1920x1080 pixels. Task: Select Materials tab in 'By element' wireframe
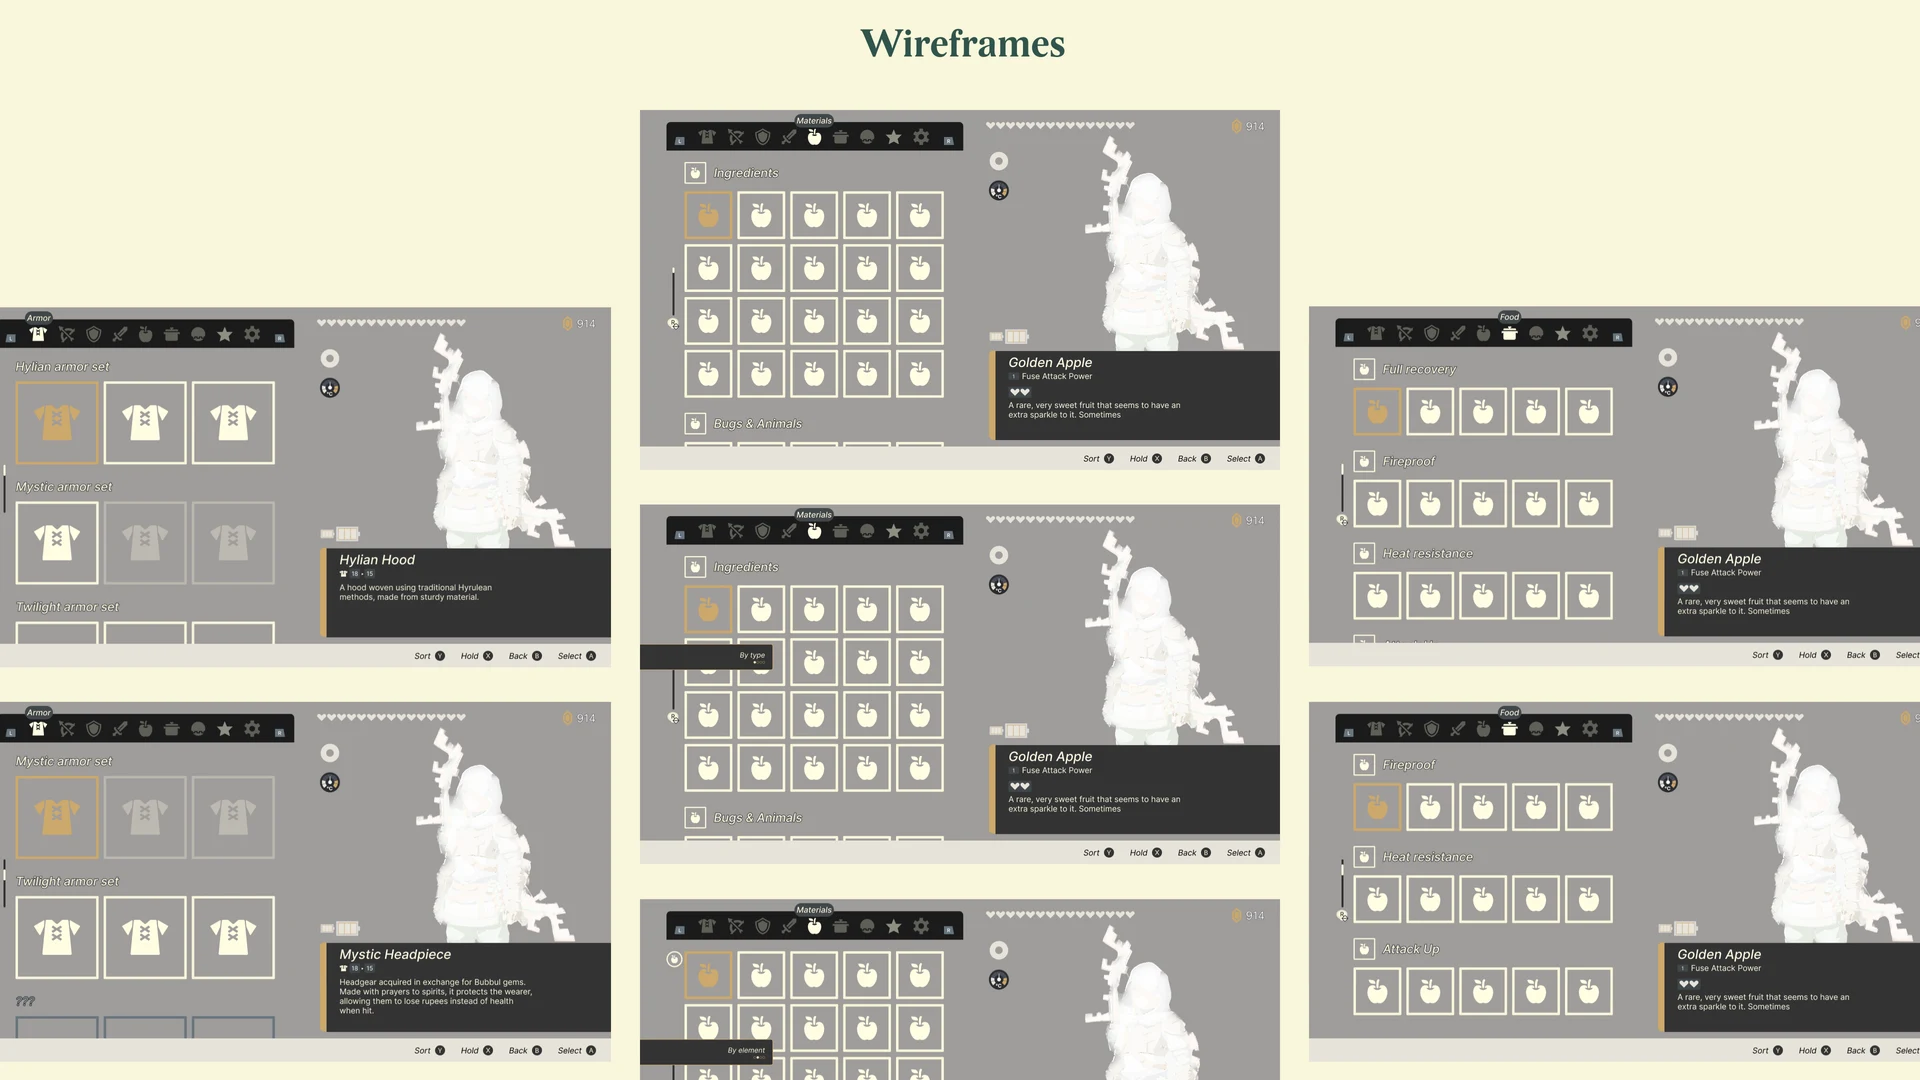click(814, 927)
